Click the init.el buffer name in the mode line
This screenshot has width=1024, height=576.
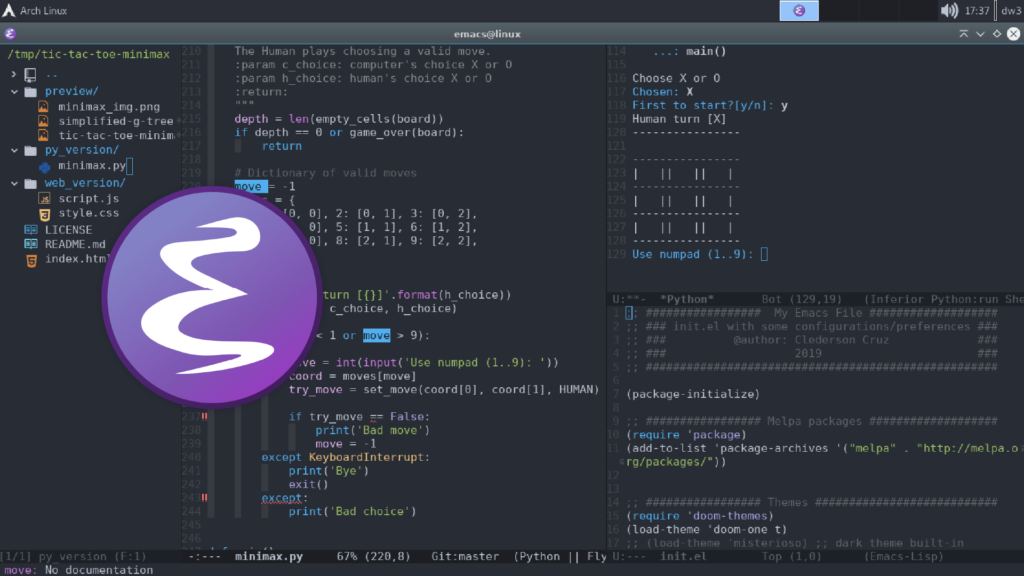click(683, 556)
